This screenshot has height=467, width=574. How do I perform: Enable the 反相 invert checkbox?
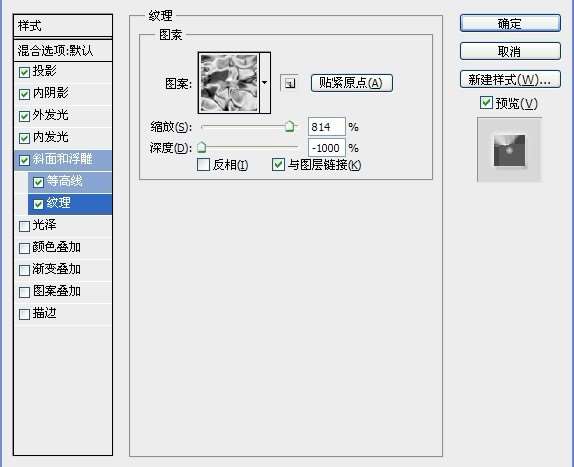coord(203,165)
